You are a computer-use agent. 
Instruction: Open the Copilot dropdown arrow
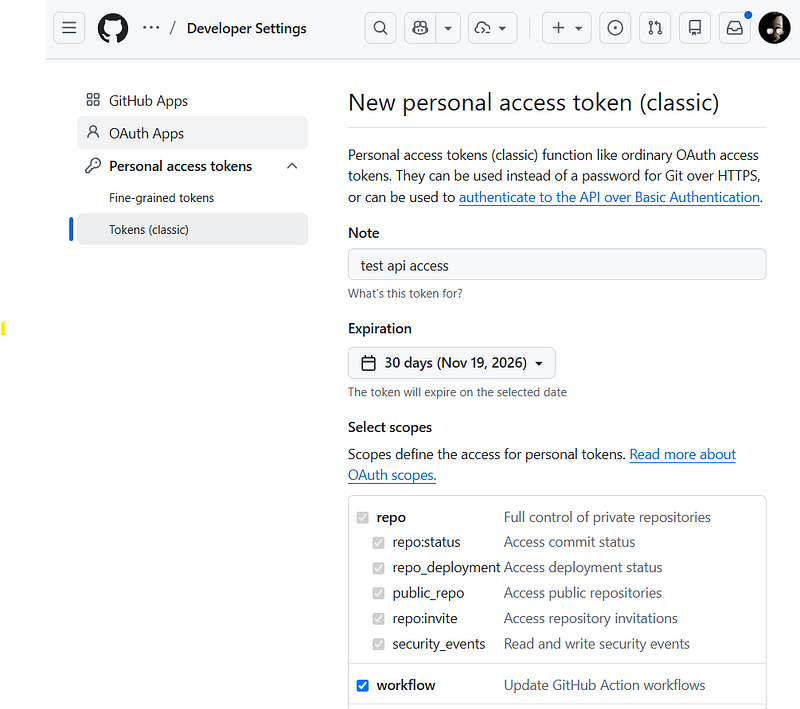point(448,28)
